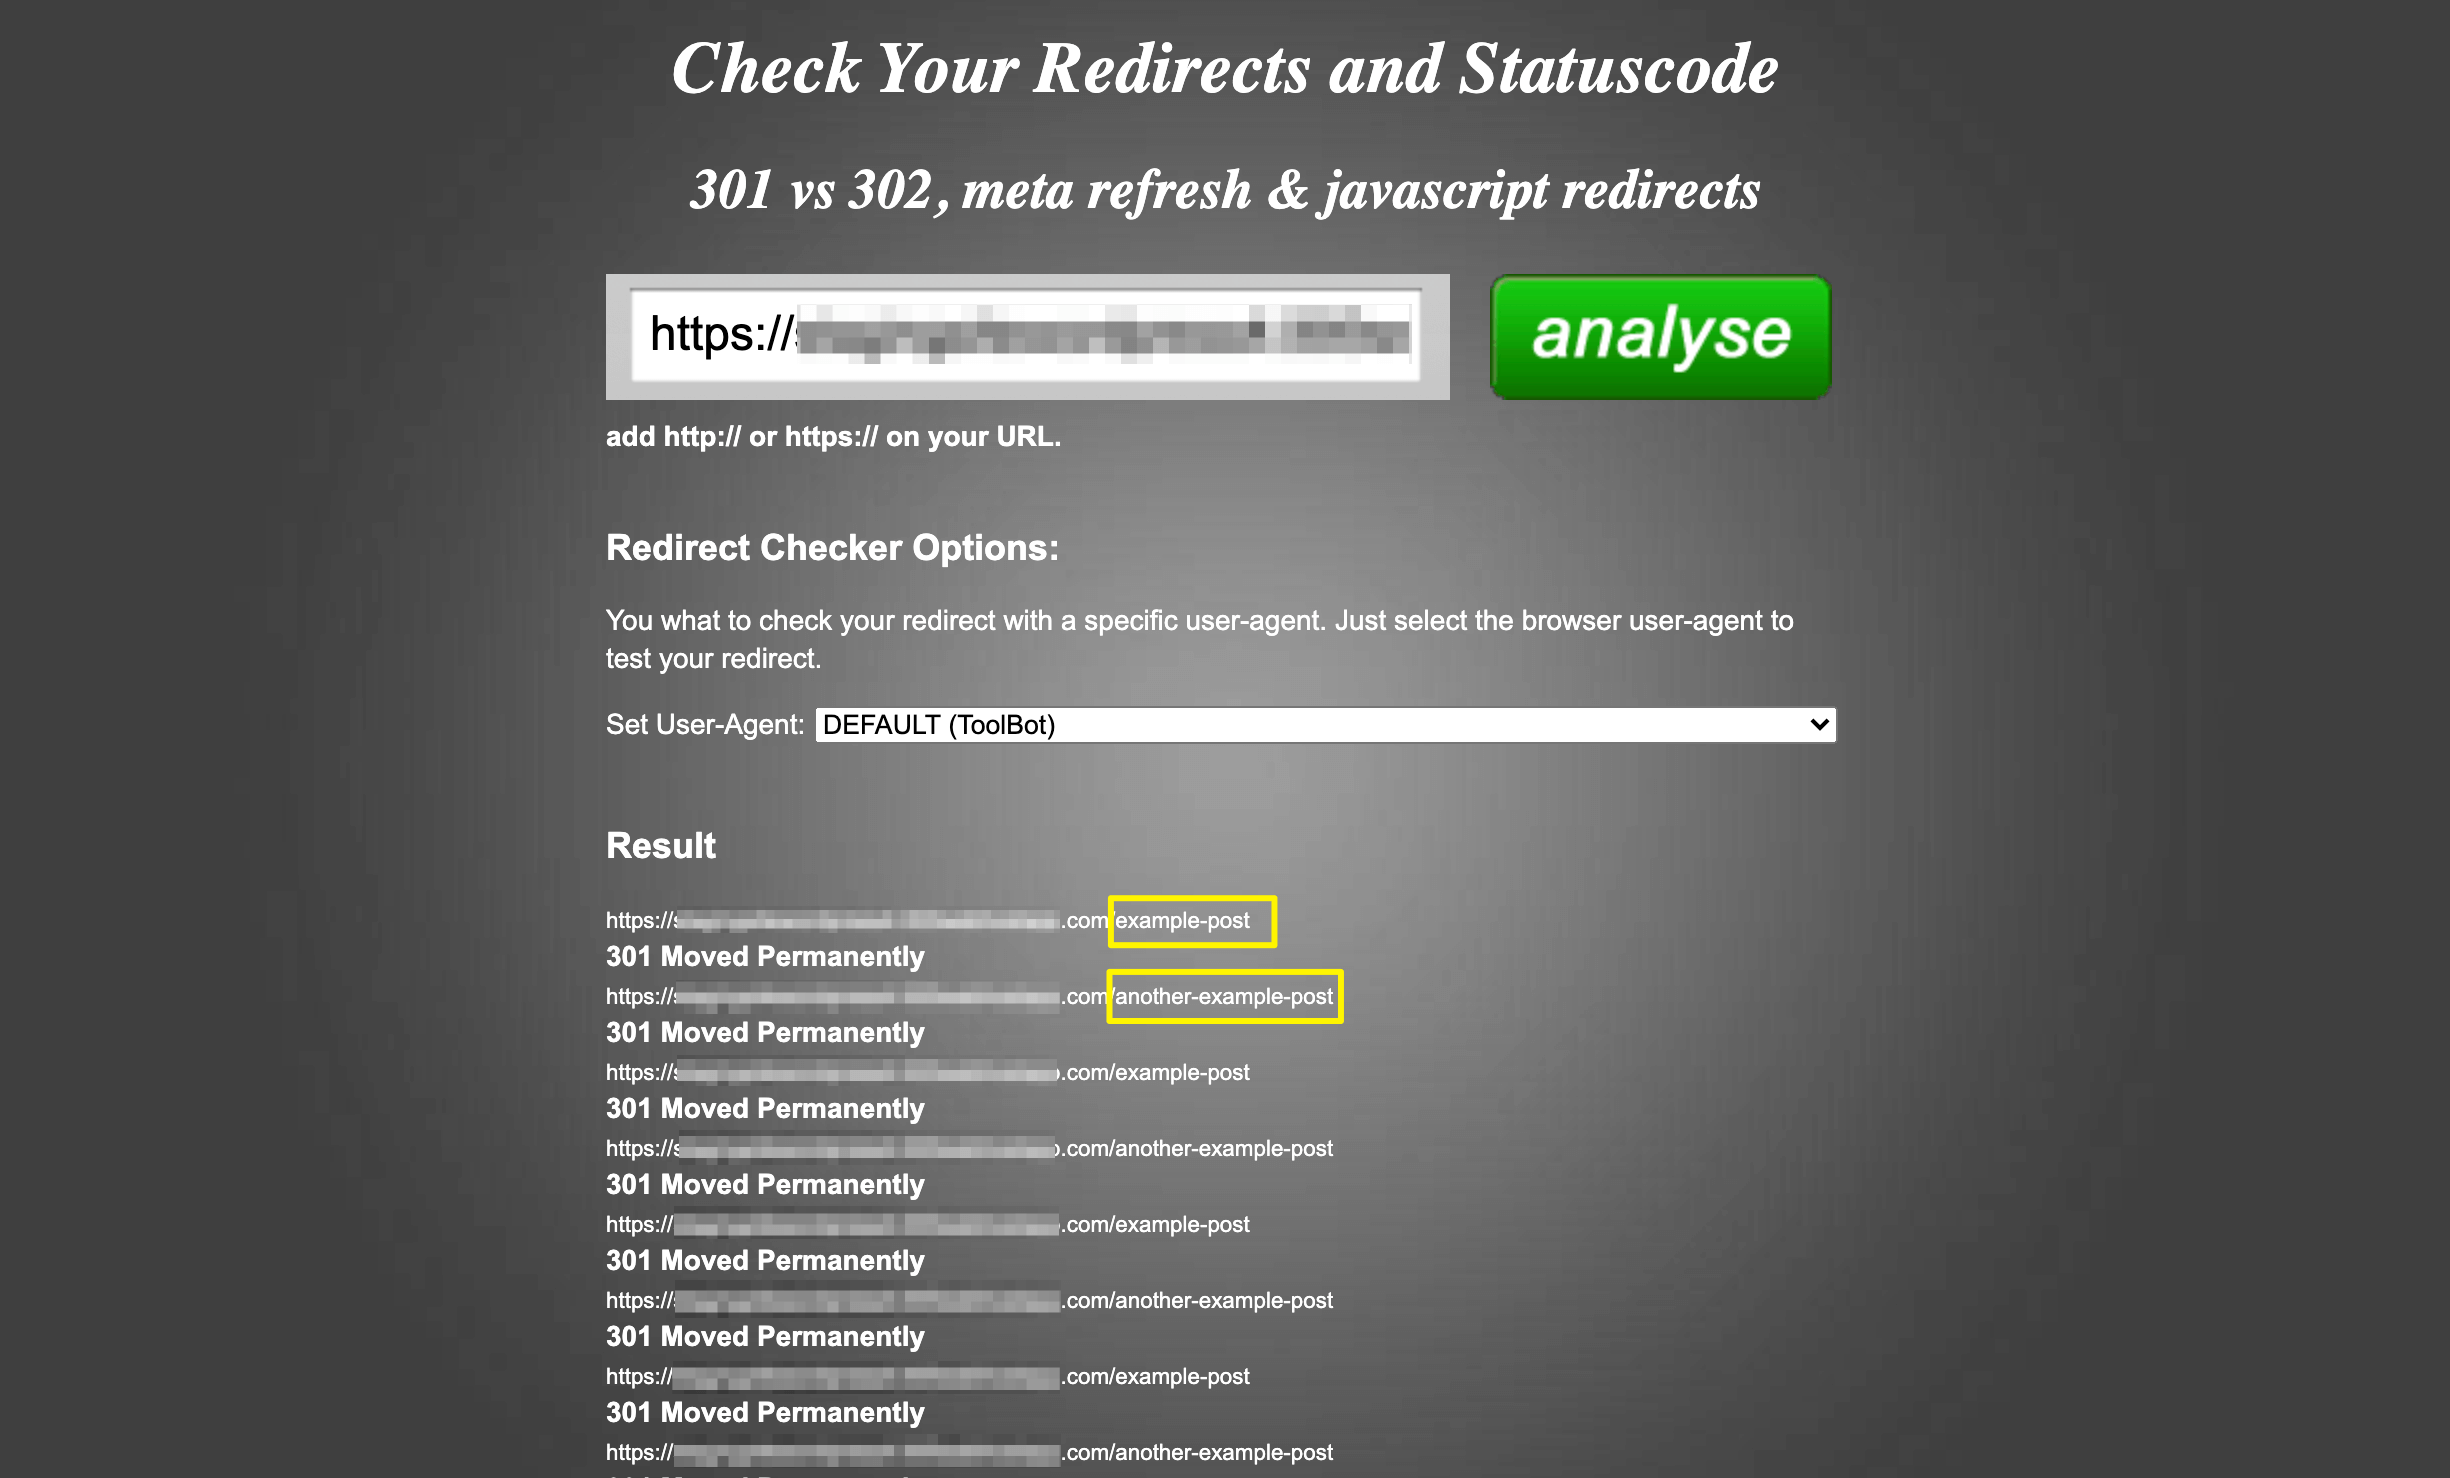Select the https:// prefix in URL field
This screenshot has height=1478, width=2450.
pos(723,334)
